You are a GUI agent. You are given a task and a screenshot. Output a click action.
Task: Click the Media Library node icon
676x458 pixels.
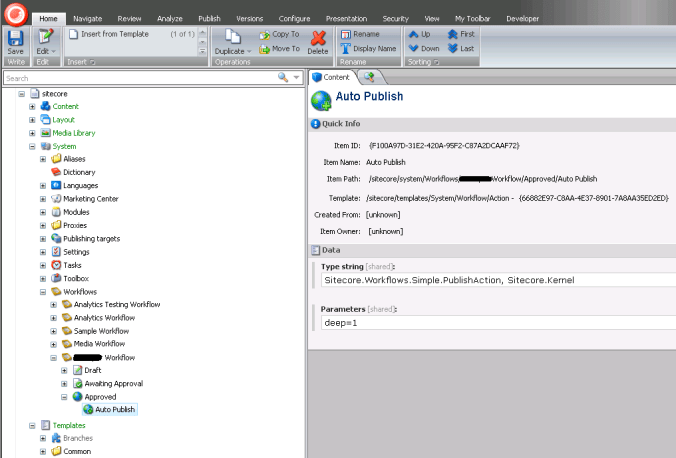point(45,133)
